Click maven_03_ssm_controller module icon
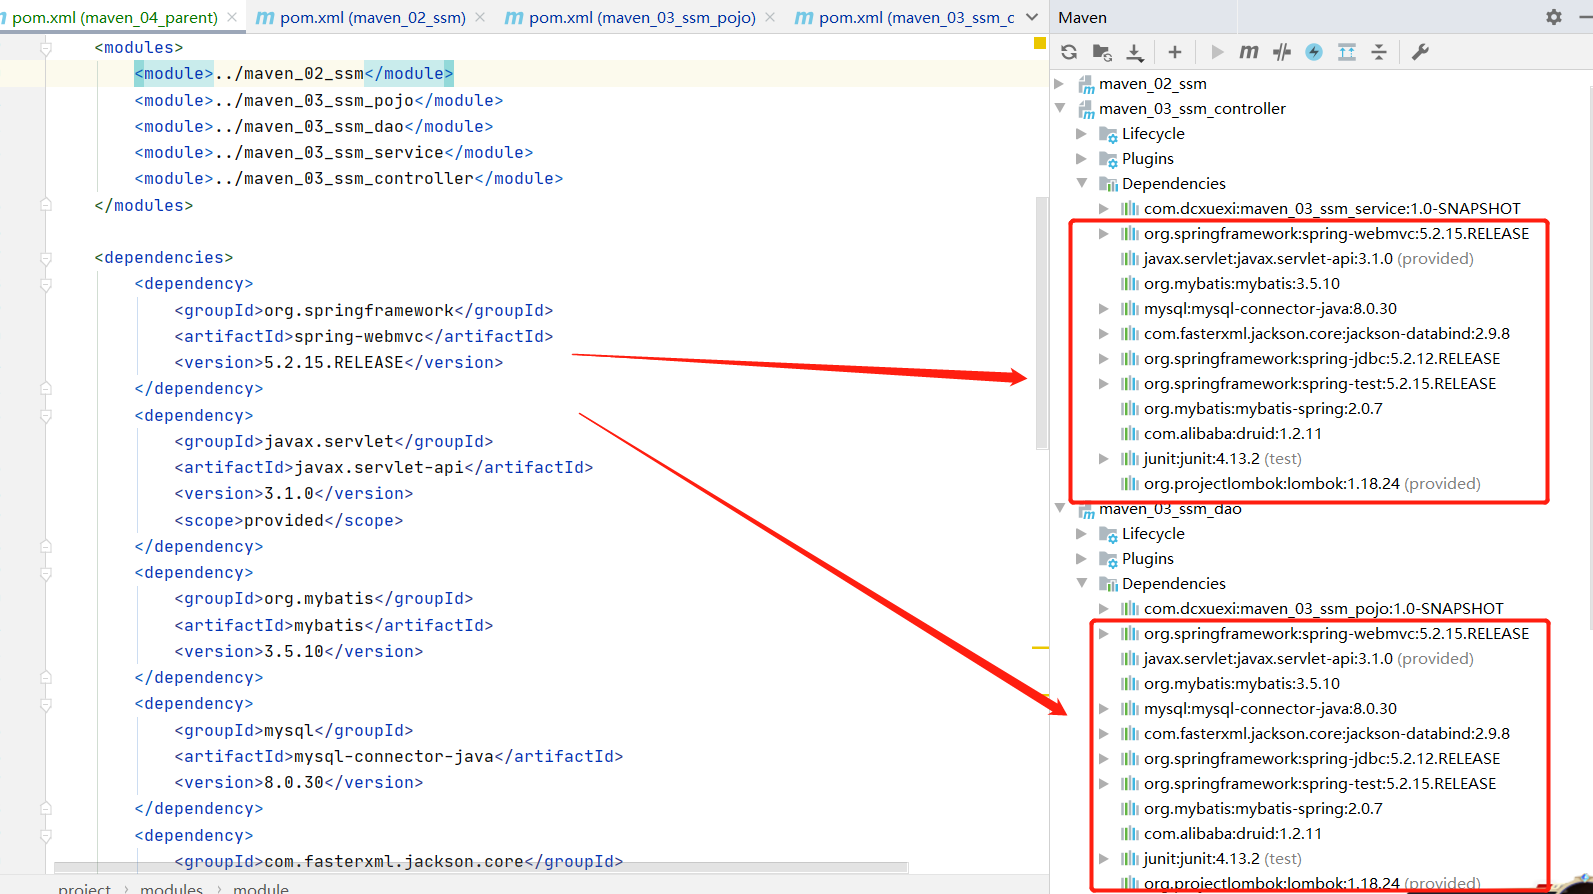 tap(1086, 109)
